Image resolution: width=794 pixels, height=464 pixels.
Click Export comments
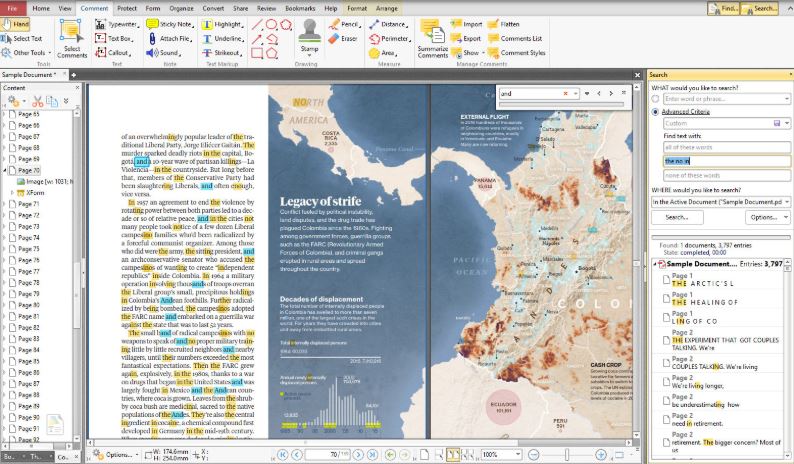tap(466, 38)
